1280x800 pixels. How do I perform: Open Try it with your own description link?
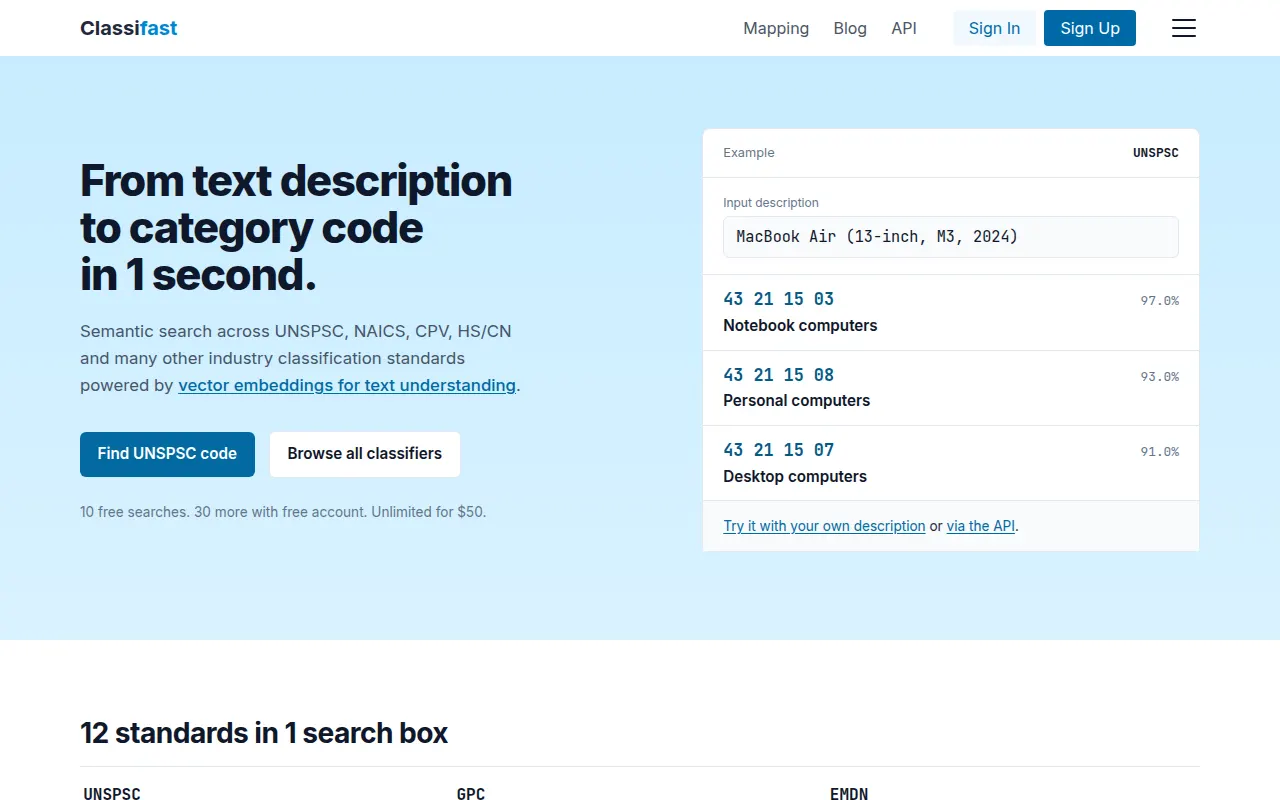(x=824, y=526)
